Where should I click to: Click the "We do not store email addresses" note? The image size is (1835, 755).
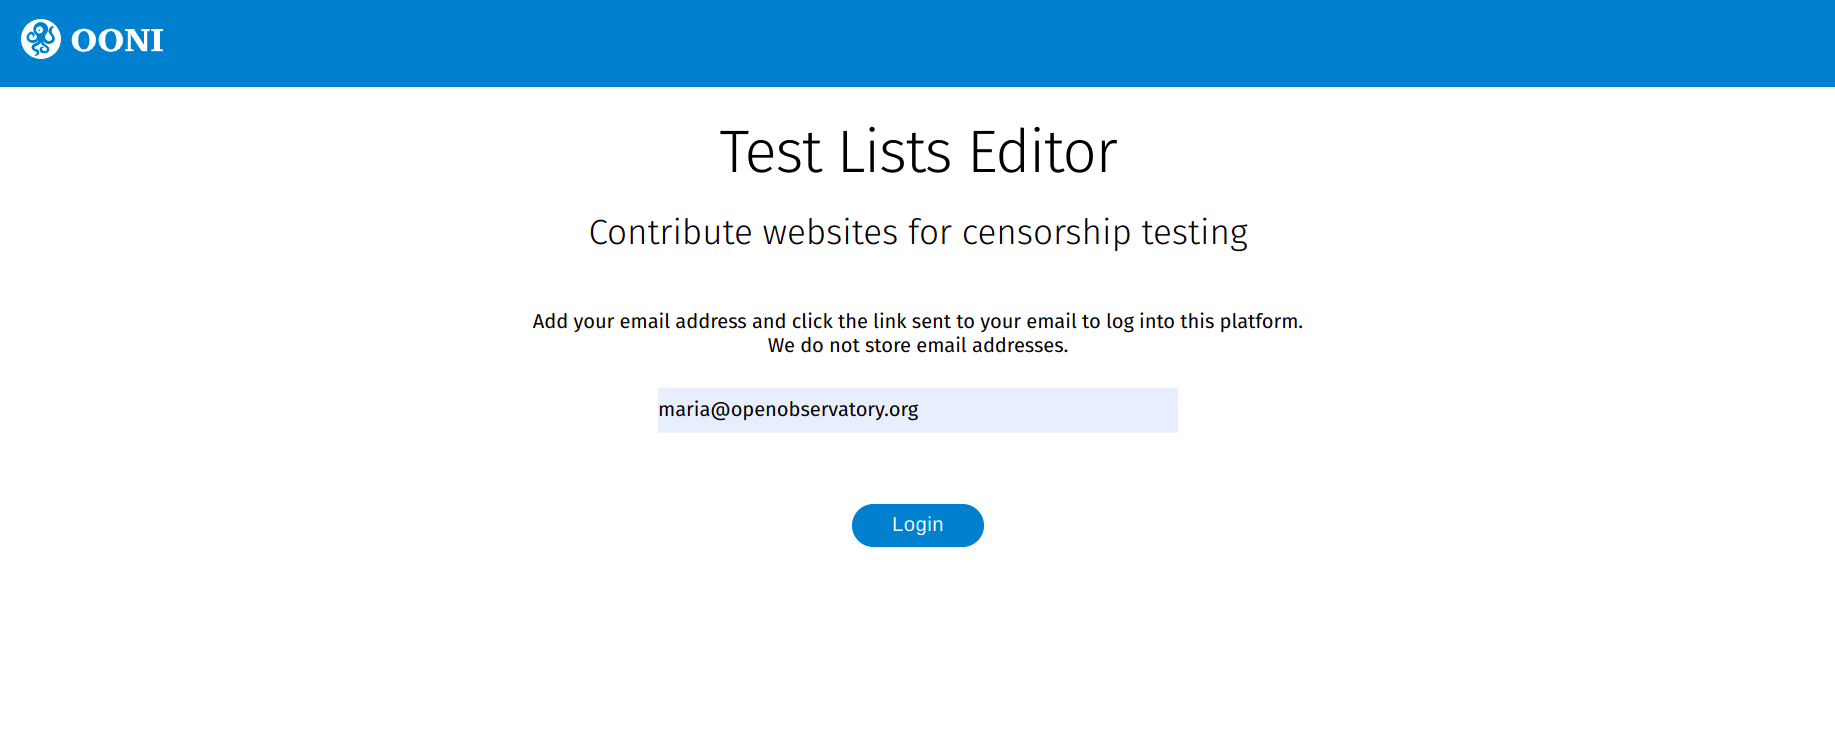(917, 346)
